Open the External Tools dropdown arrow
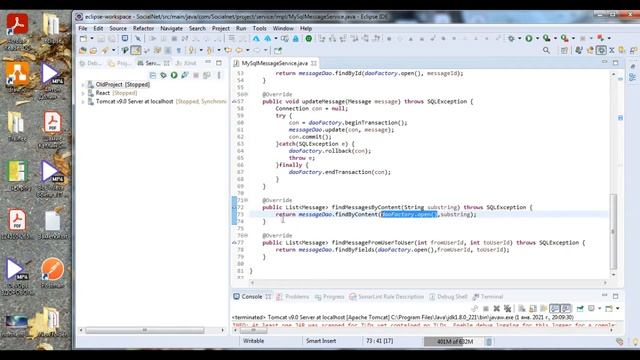This screenshot has width=640, height=360. (573, 38)
